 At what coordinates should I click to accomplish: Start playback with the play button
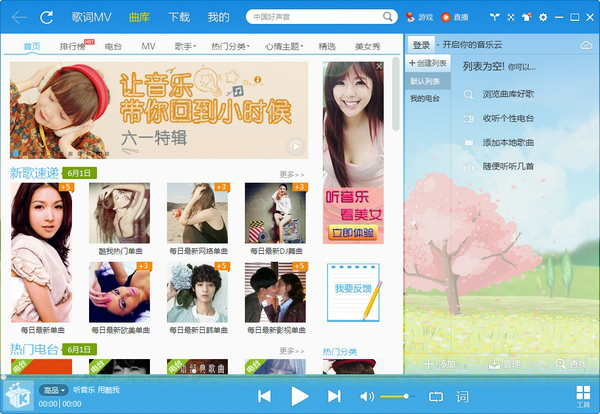click(x=300, y=396)
